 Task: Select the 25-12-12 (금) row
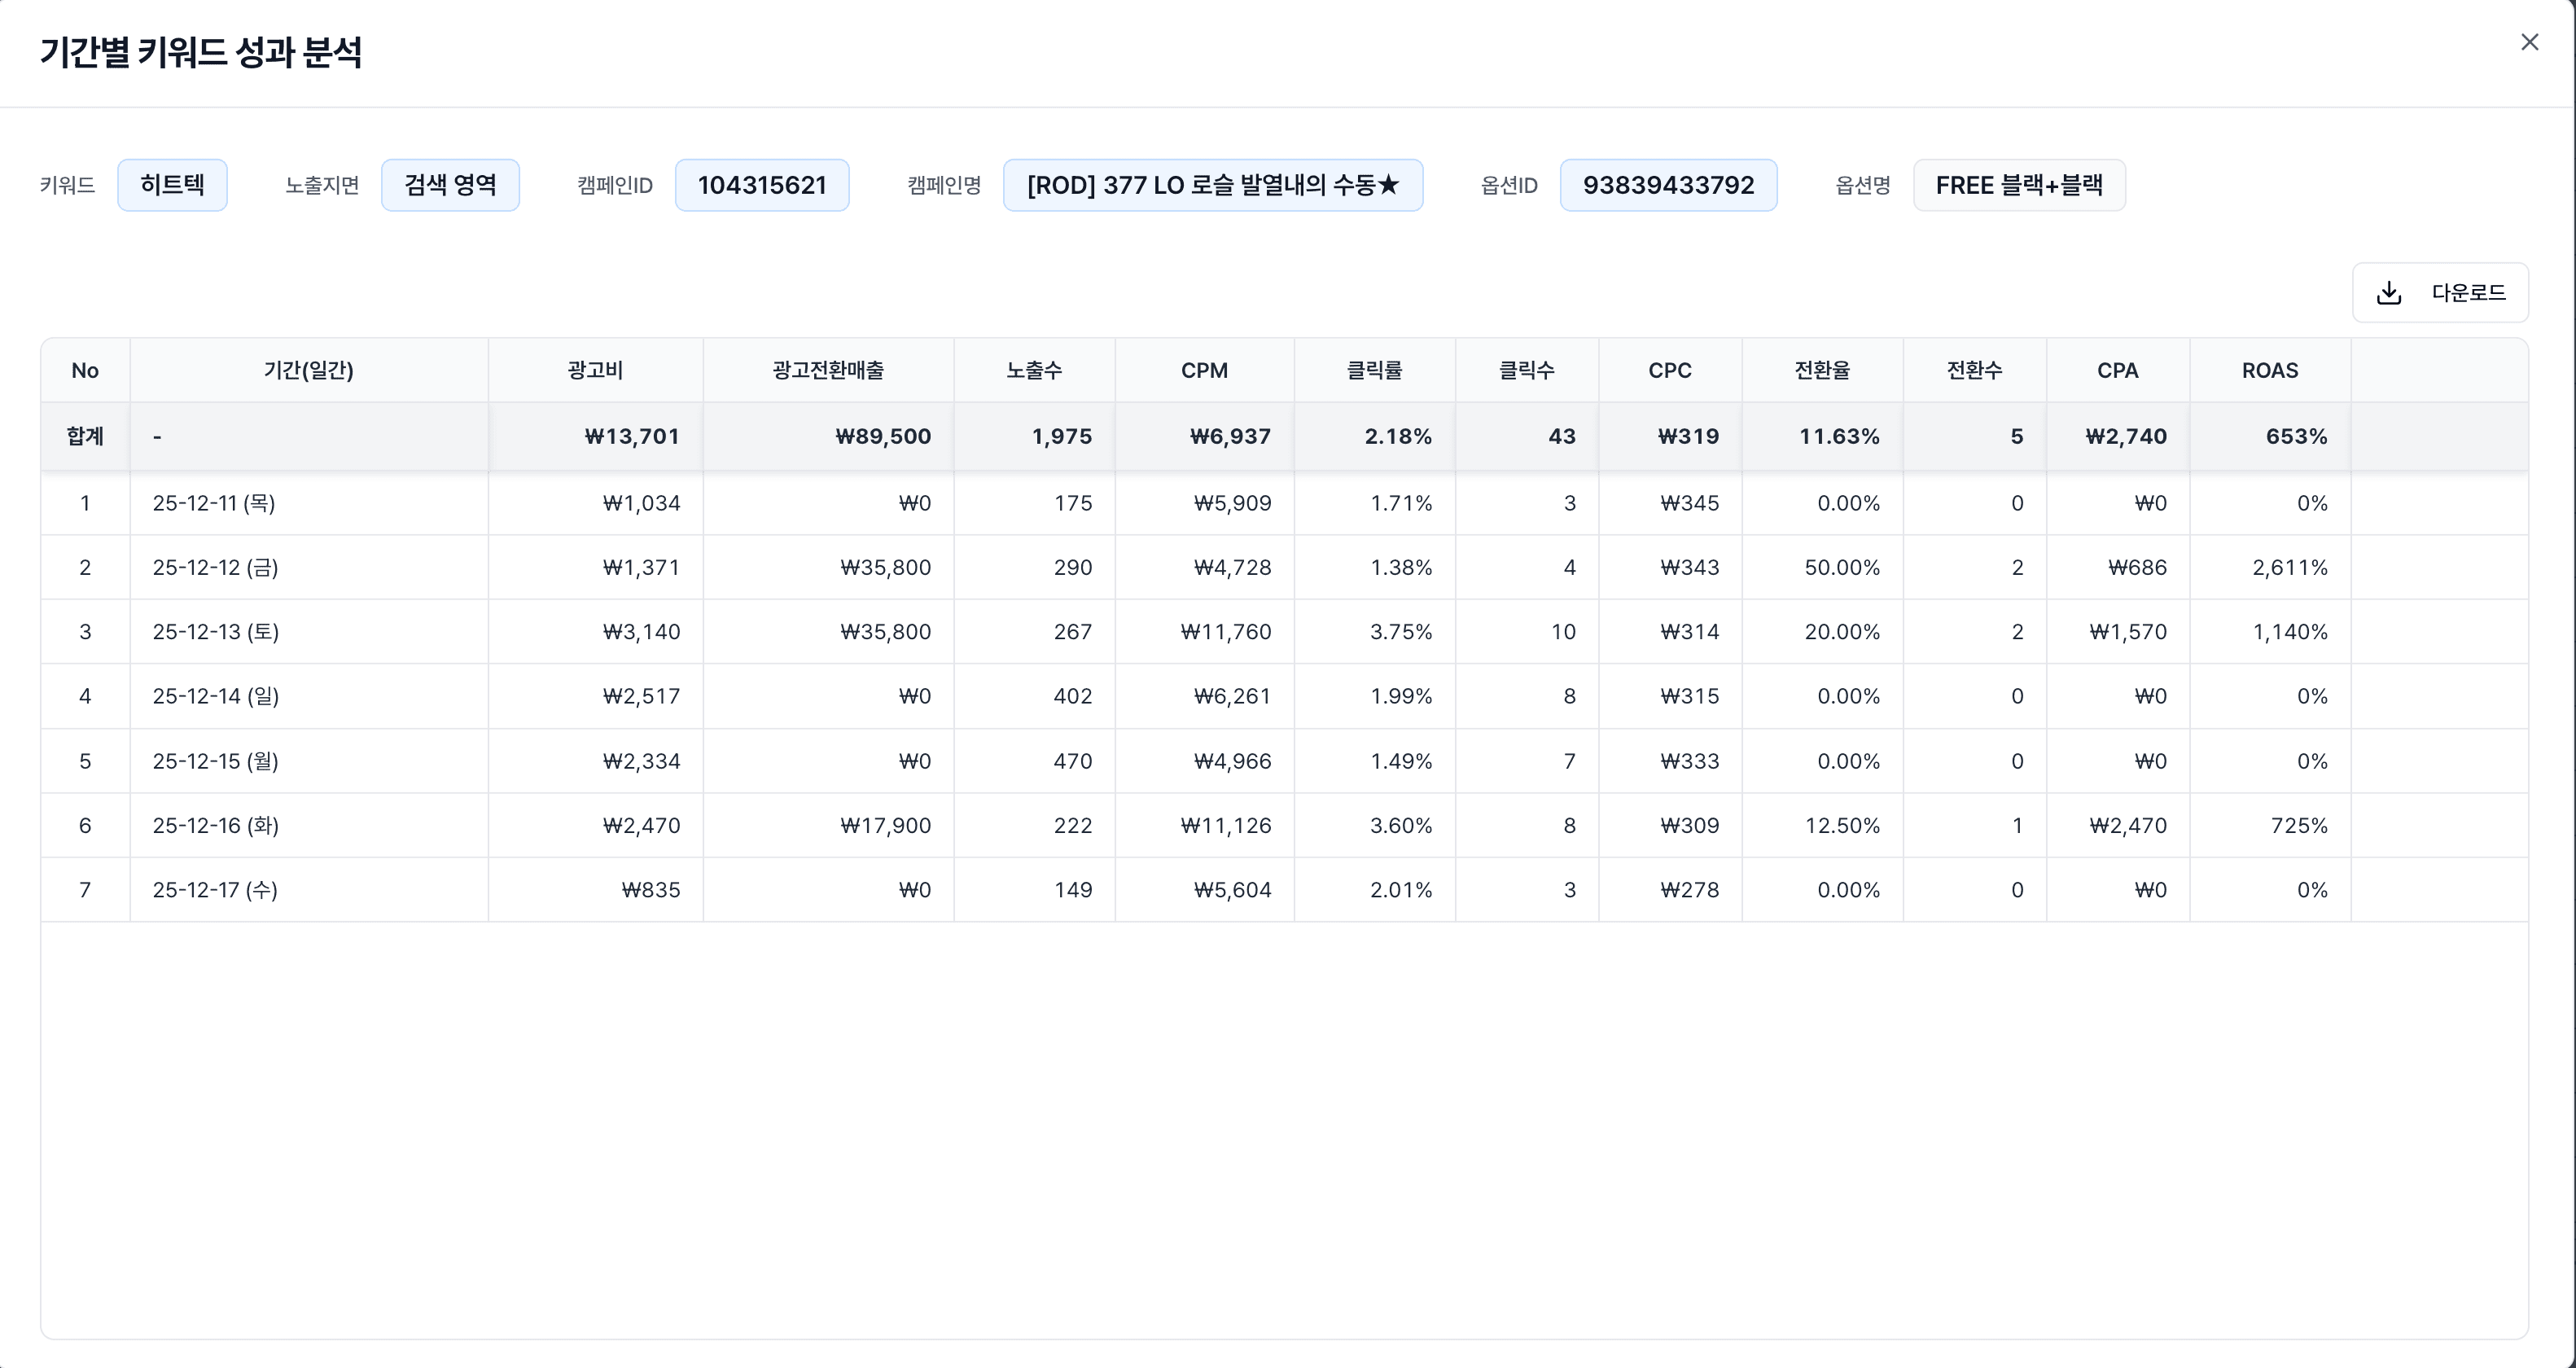coord(215,567)
